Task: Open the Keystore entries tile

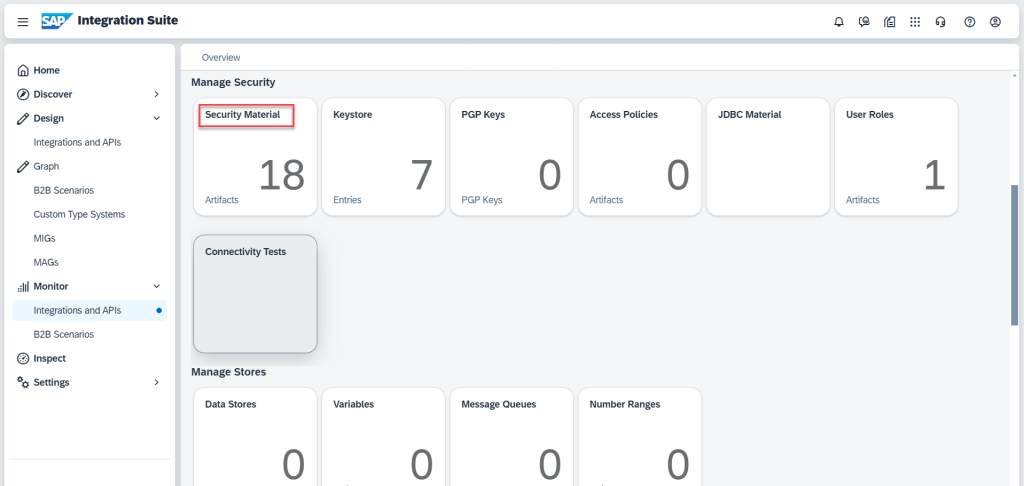Action: (382, 156)
